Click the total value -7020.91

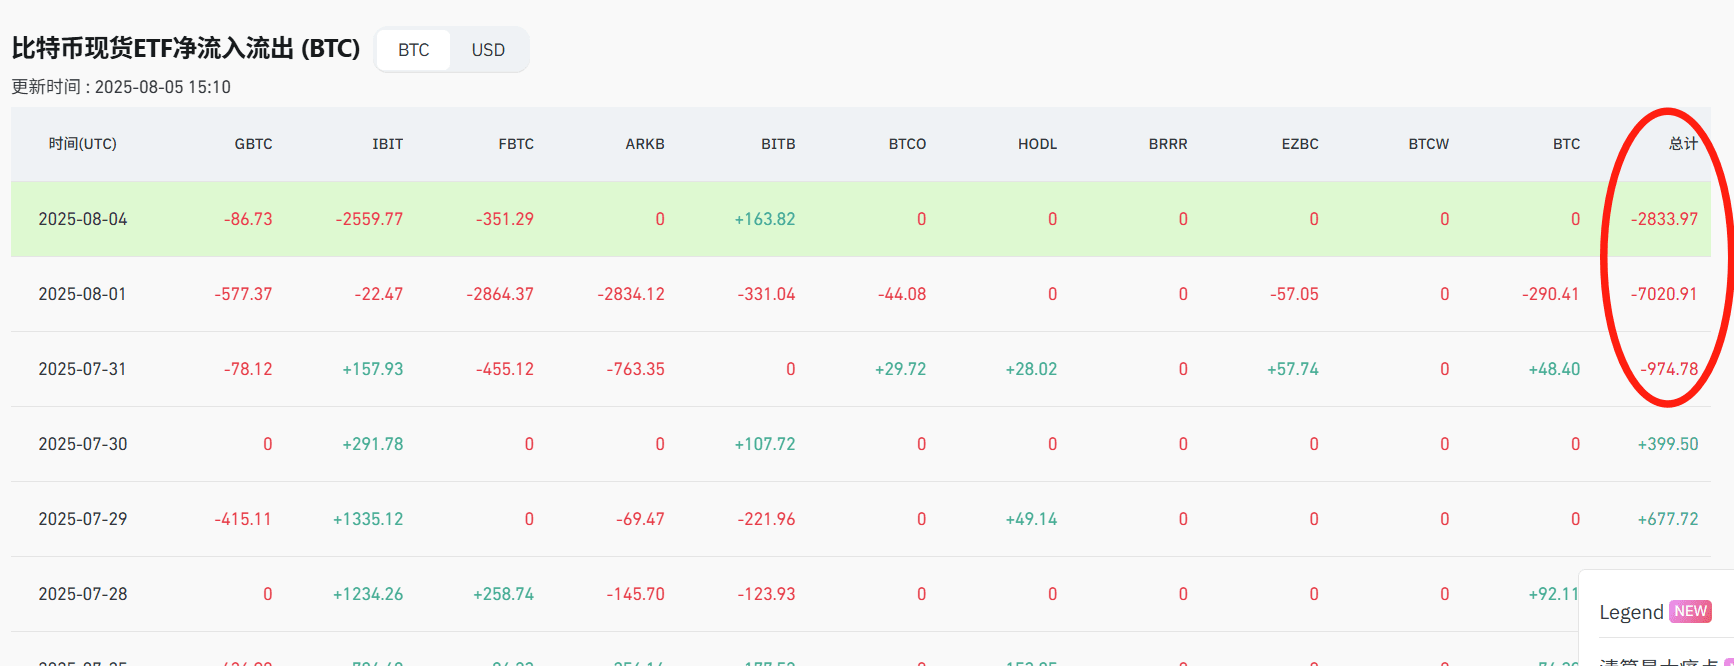(x=1665, y=294)
